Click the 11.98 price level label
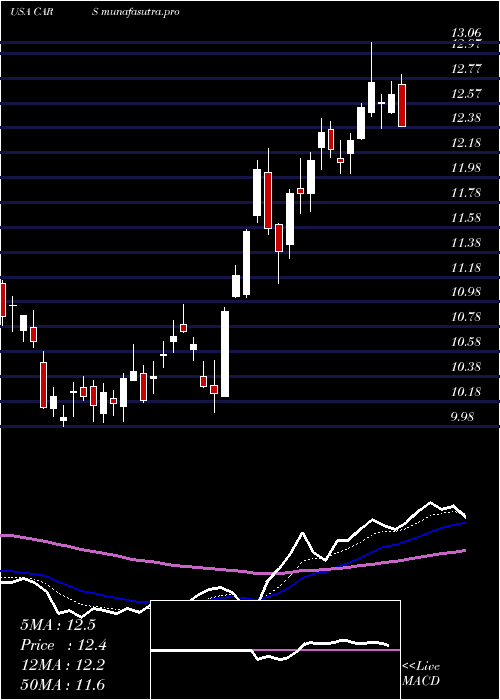 click(x=466, y=168)
